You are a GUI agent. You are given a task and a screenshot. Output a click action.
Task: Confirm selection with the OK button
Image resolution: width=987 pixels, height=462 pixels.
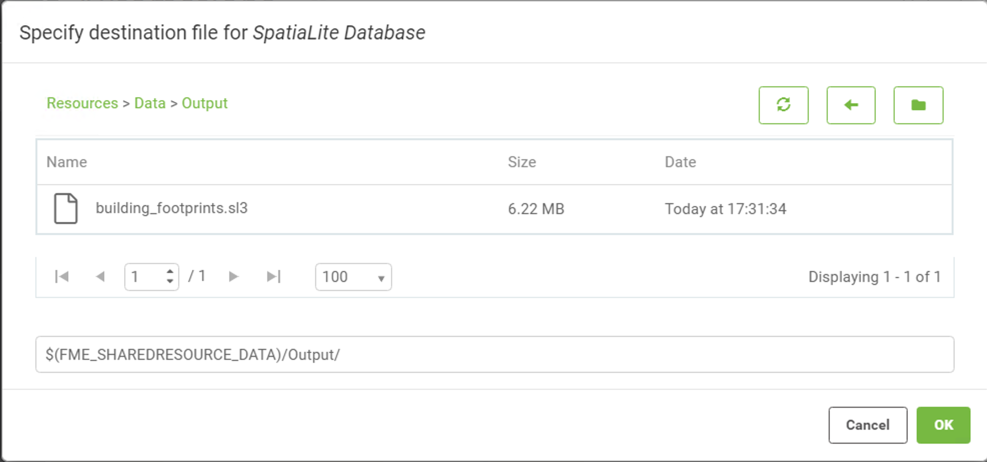tap(944, 425)
